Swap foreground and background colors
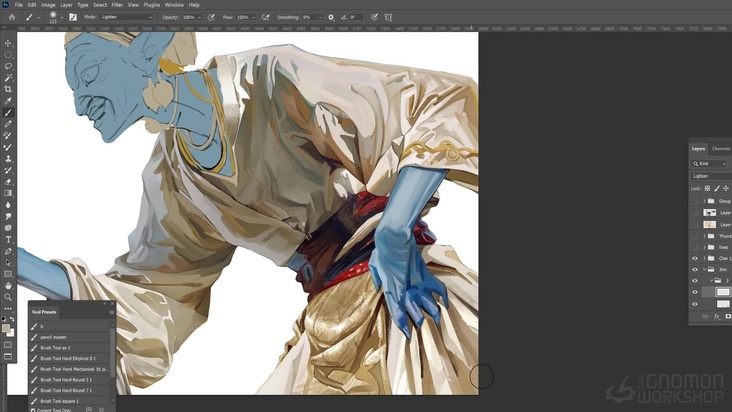 [12, 320]
